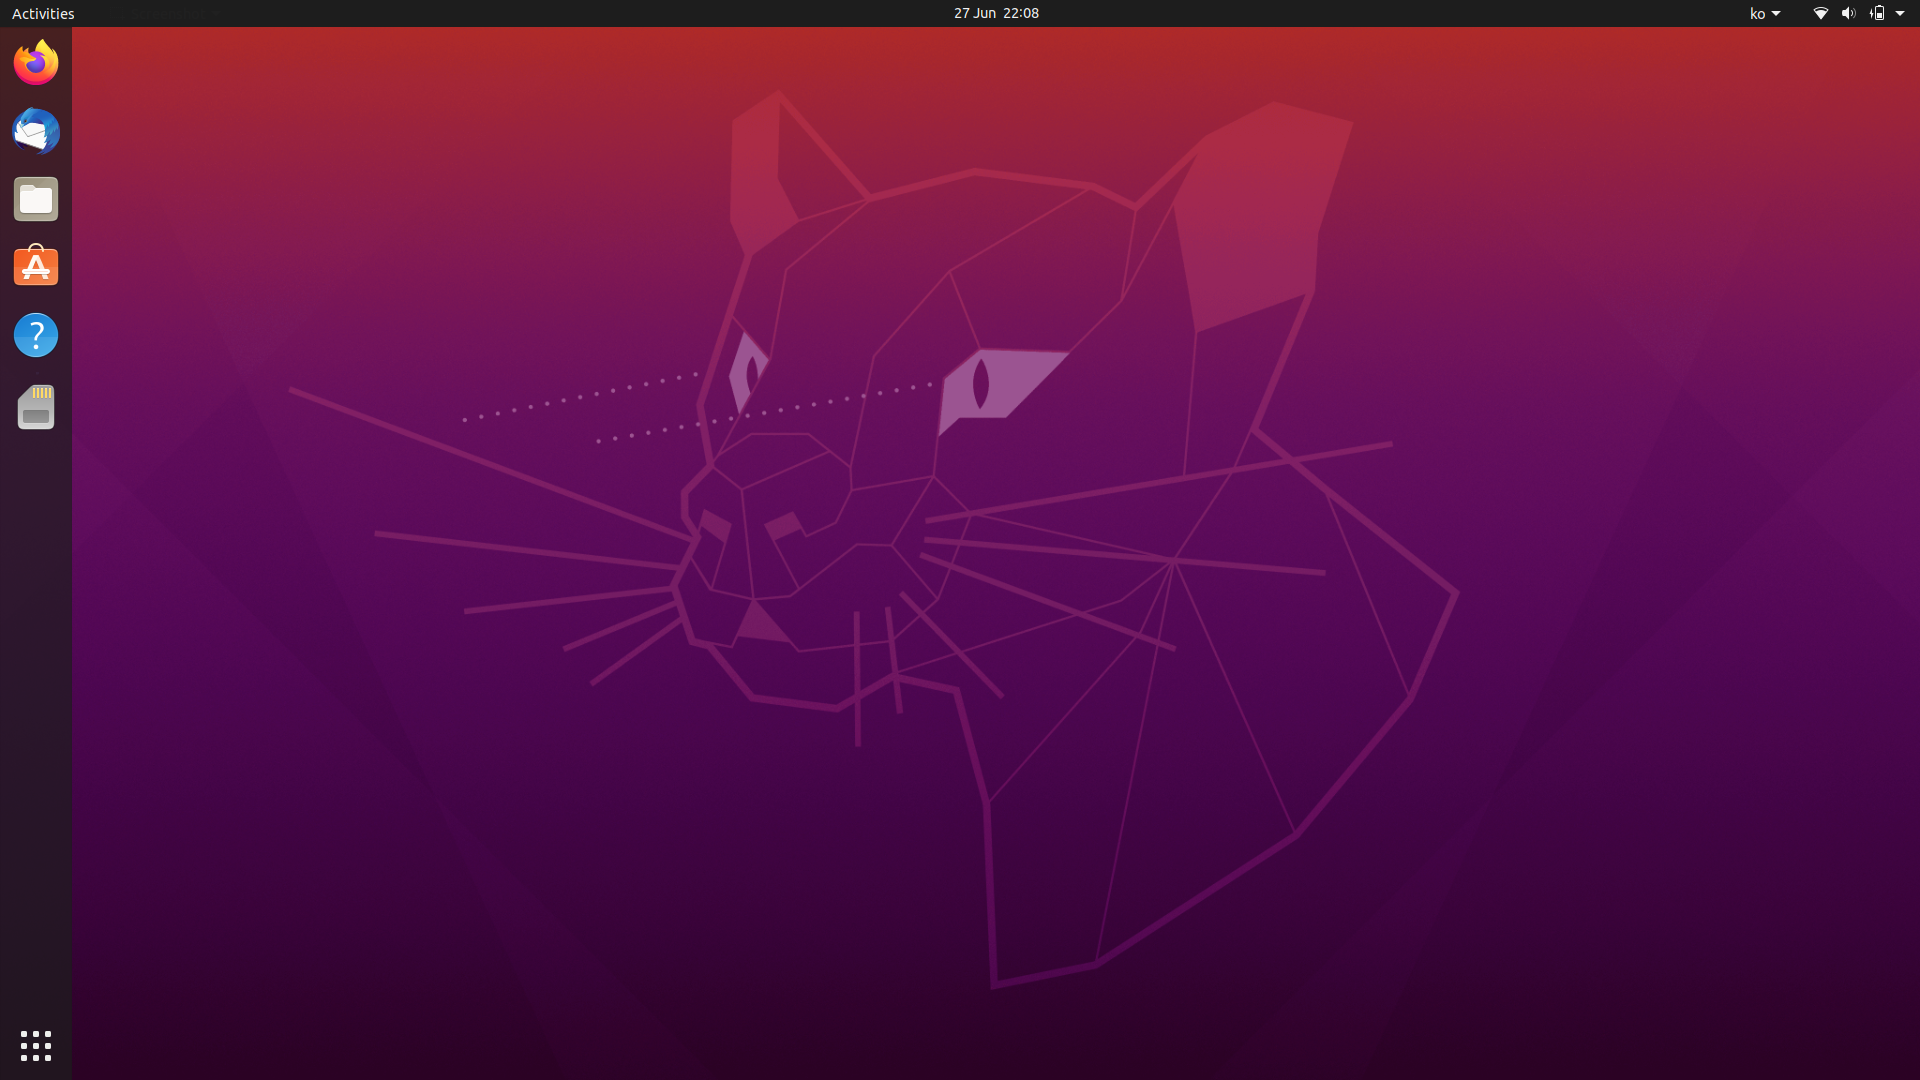The height and width of the screenshot is (1080, 1920).
Task: Click the SD card drive icon in dock
Action: coord(36,407)
